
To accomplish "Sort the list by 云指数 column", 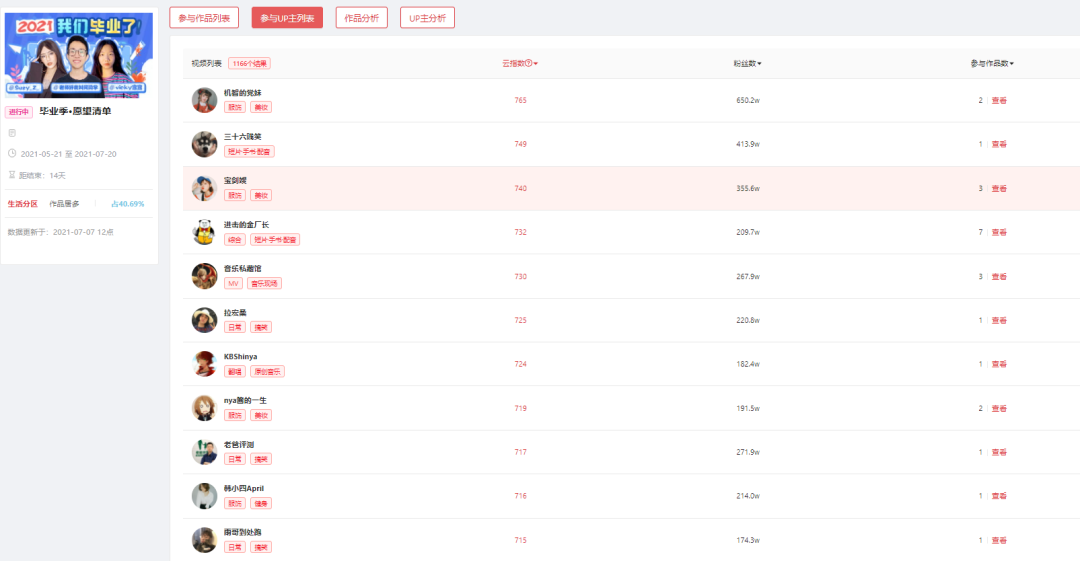I will click(x=520, y=63).
